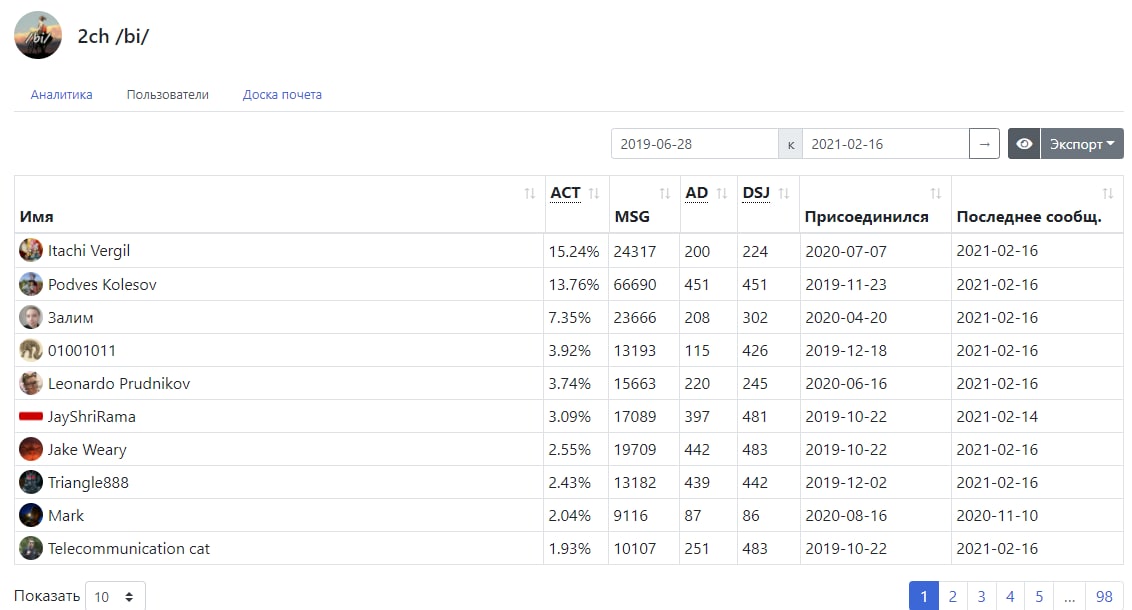Click the name Itachi Vergil
1132x610 pixels.
[x=89, y=250]
